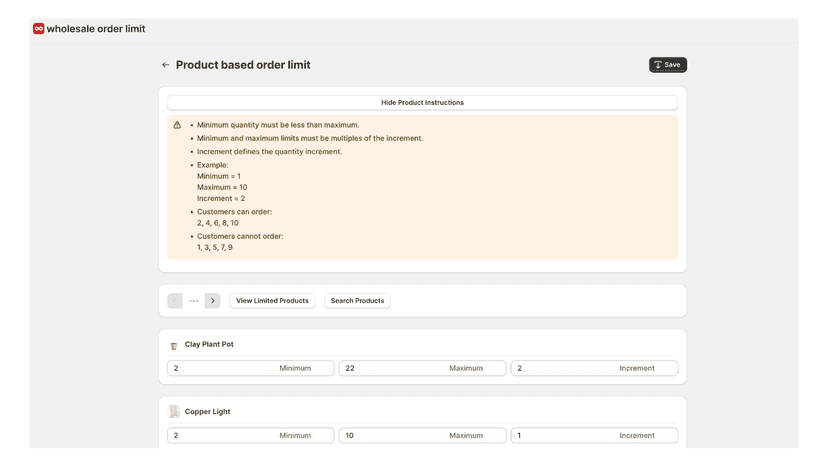This screenshot has height=466, width=828.
Task: Click the Save button
Action: (667, 65)
